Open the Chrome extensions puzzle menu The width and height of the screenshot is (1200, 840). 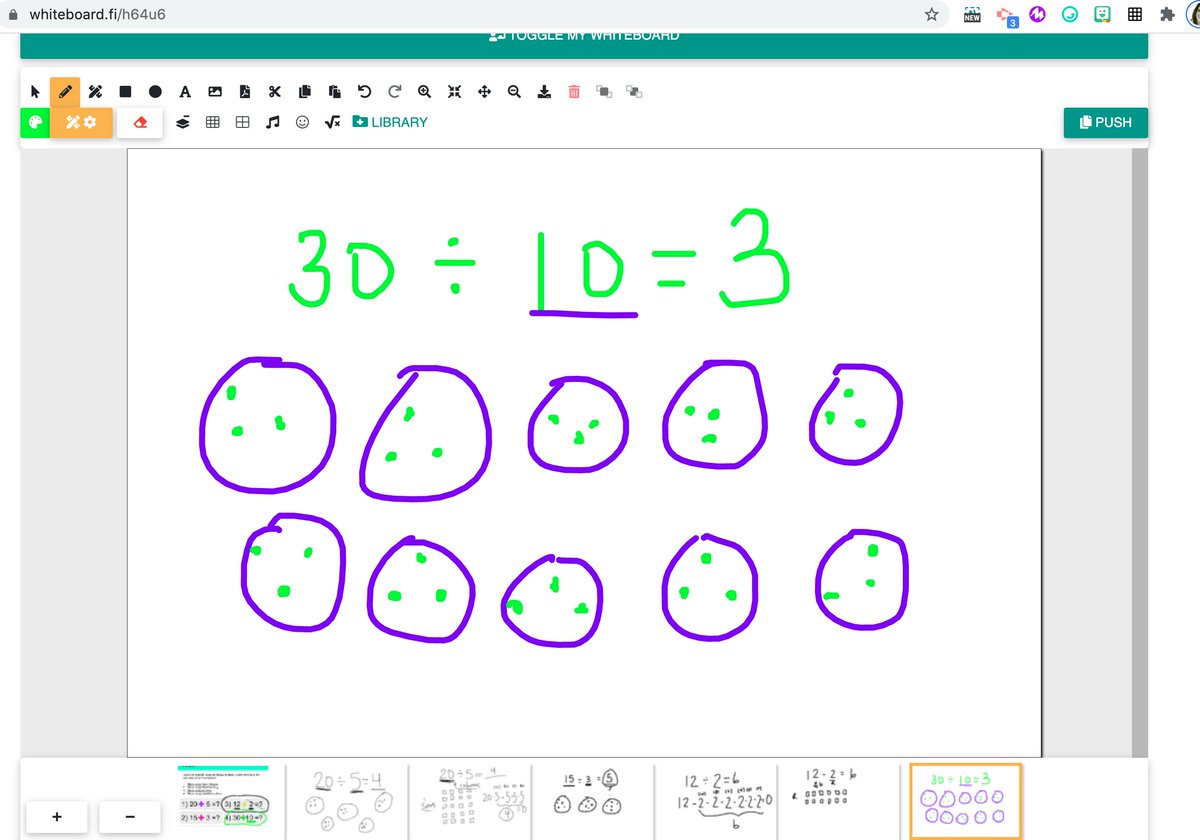tap(1166, 14)
